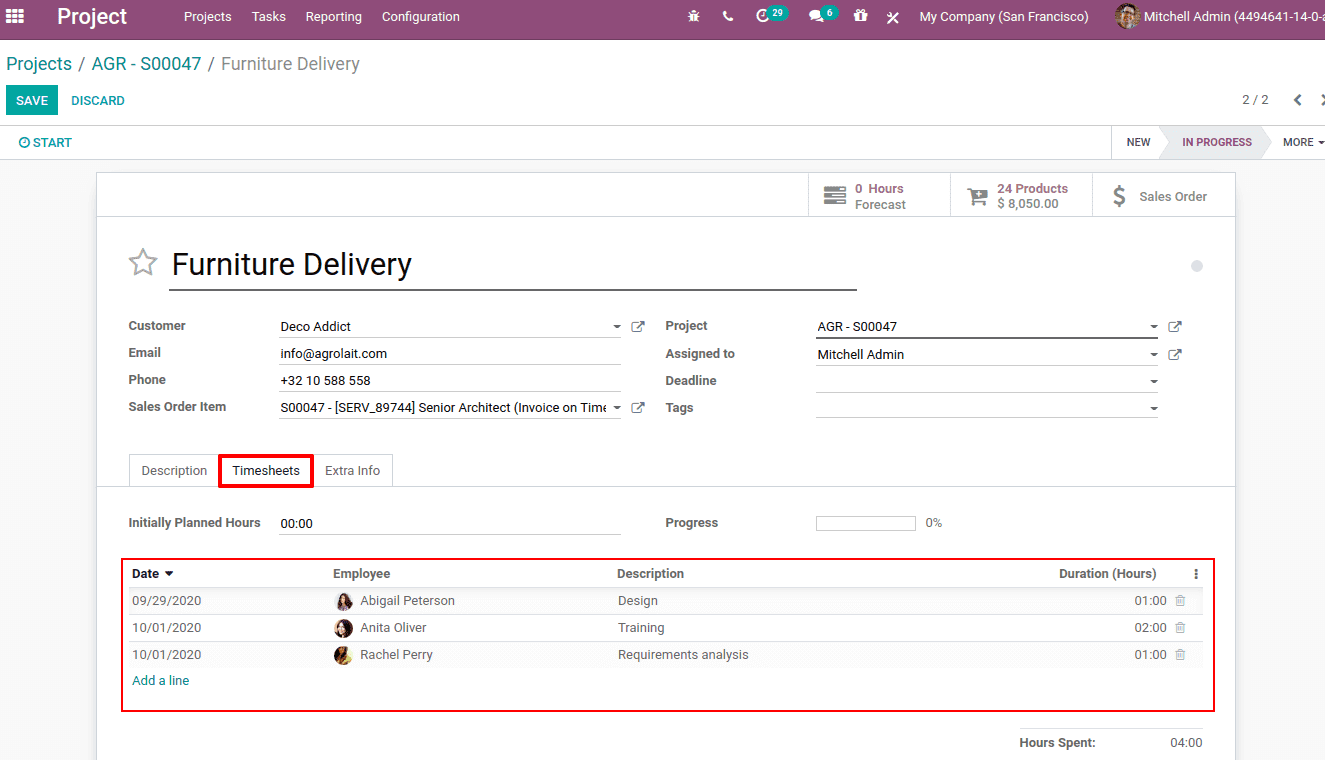Screen dimensions: 1325x760
Task: Expand the Deadline dropdown arrow
Action: 1154,381
